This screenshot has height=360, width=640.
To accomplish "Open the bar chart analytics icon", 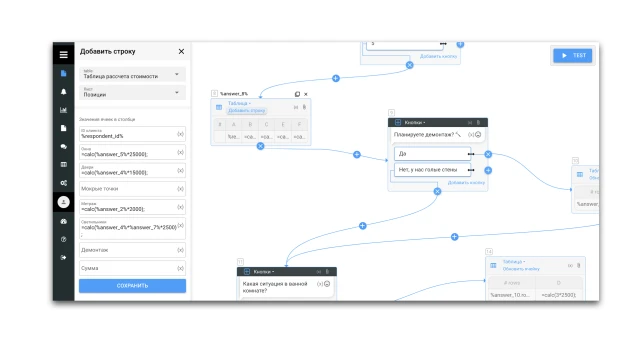I will coord(64,110).
